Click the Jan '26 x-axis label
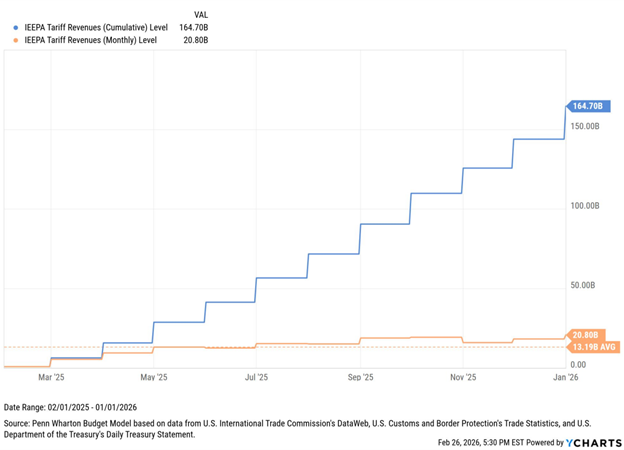 [x=566, y=378]
